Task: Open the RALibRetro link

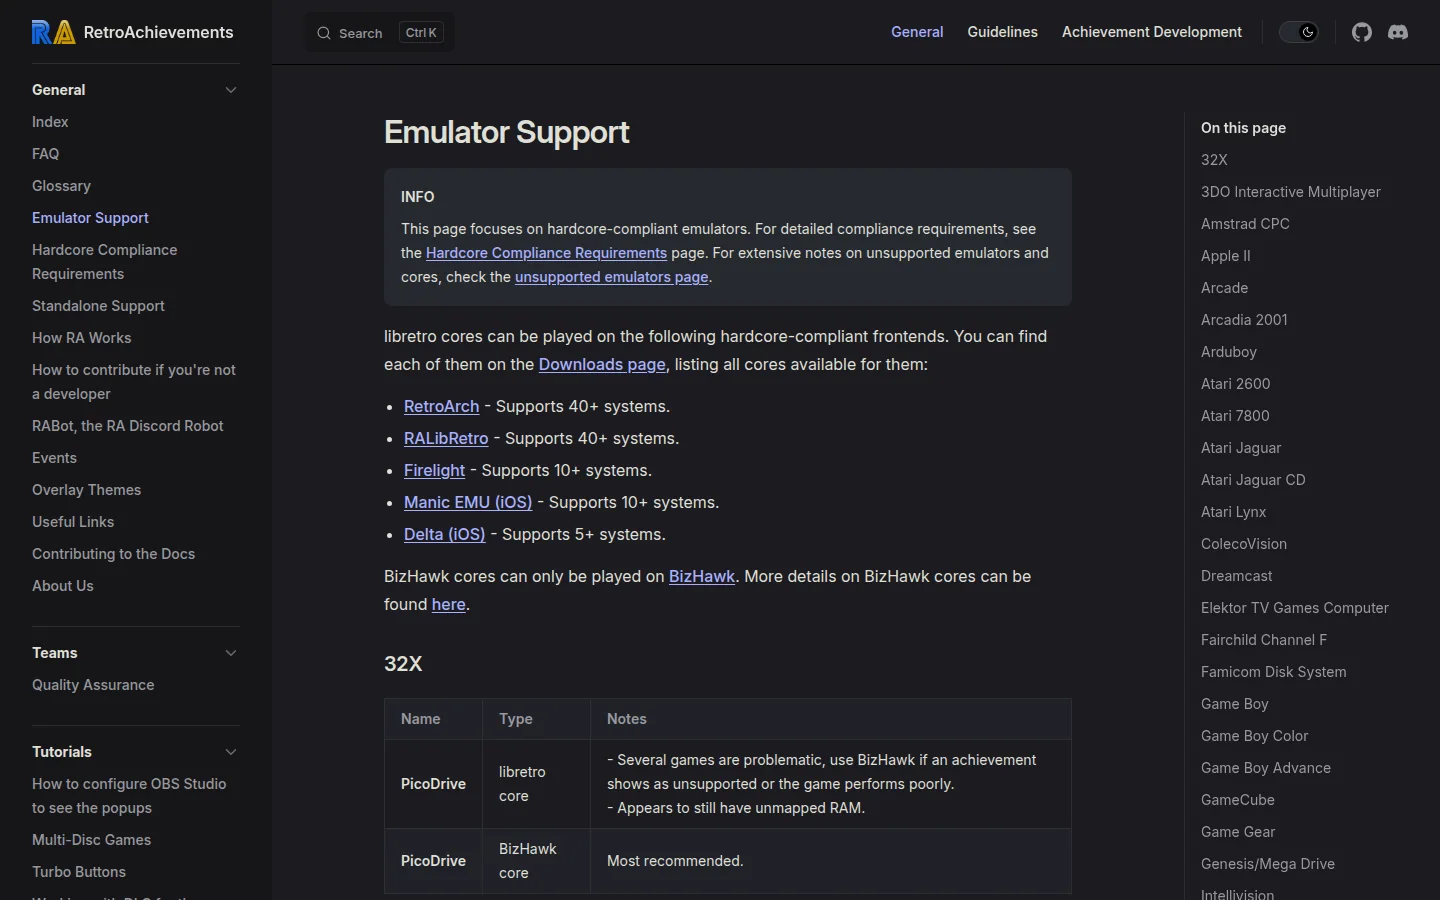Action: click(x=446, y=438)
